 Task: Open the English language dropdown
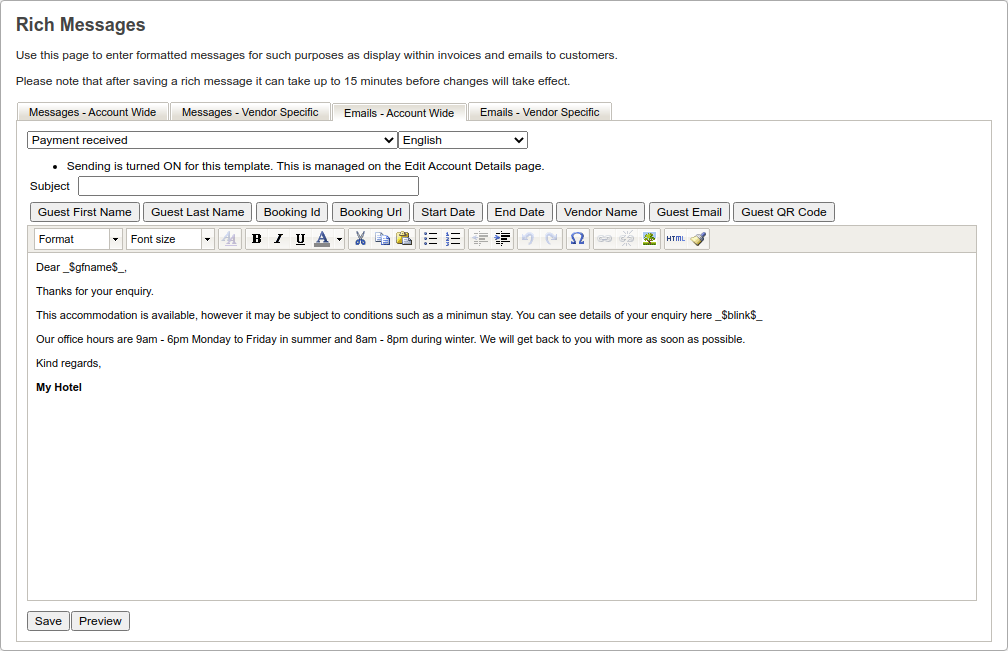coord(463,140)
